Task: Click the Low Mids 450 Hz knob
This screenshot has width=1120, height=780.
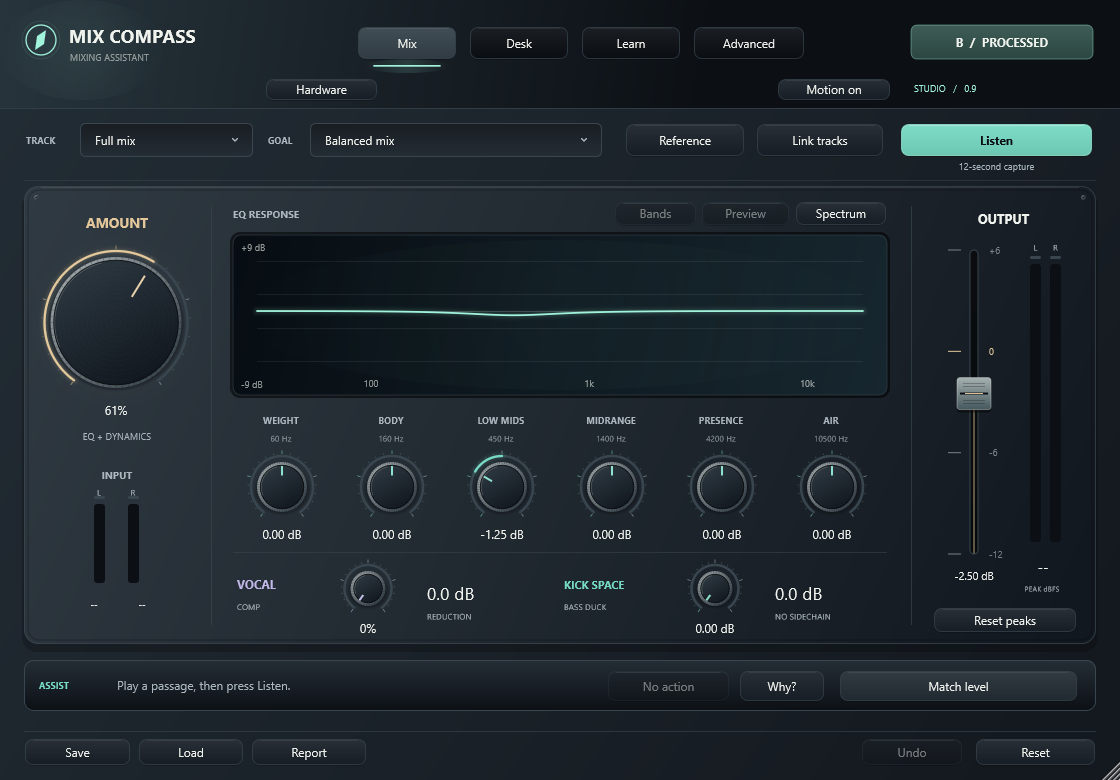Action: coord(501,487)
